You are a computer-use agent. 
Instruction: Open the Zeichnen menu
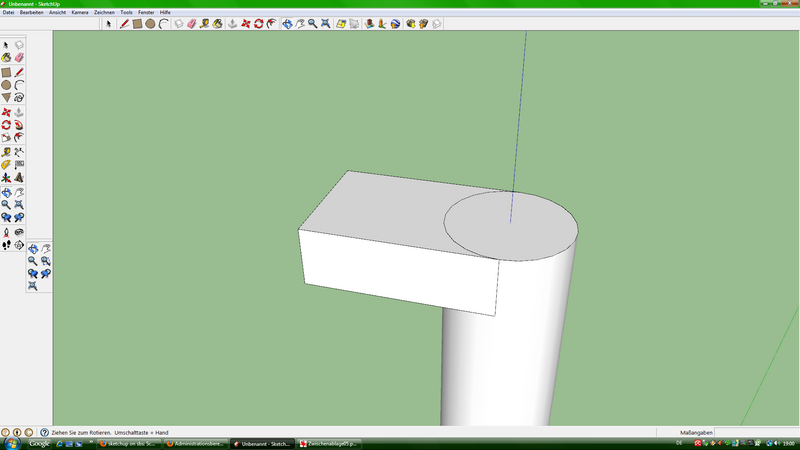pyautogui.click(x=104, y=12)
